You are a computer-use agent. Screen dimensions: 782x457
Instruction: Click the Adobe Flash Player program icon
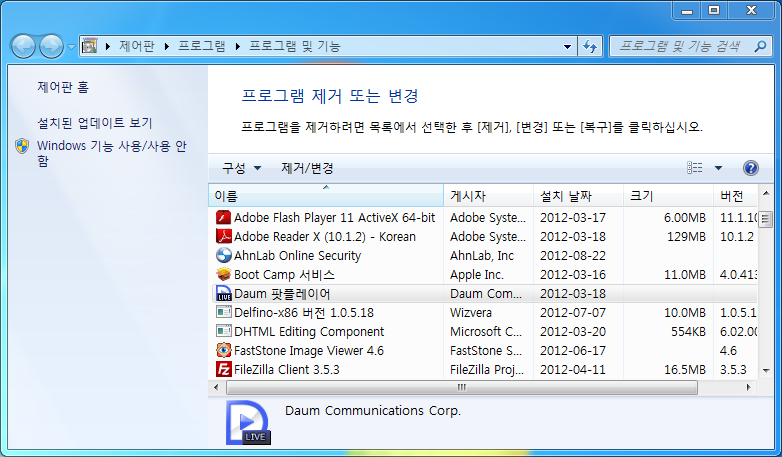pyautogui.click(x=224, y=217)
